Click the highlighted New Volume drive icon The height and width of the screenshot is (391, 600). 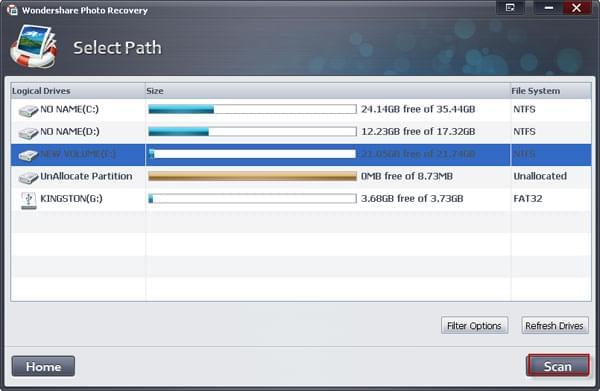[x=28, y=155]
